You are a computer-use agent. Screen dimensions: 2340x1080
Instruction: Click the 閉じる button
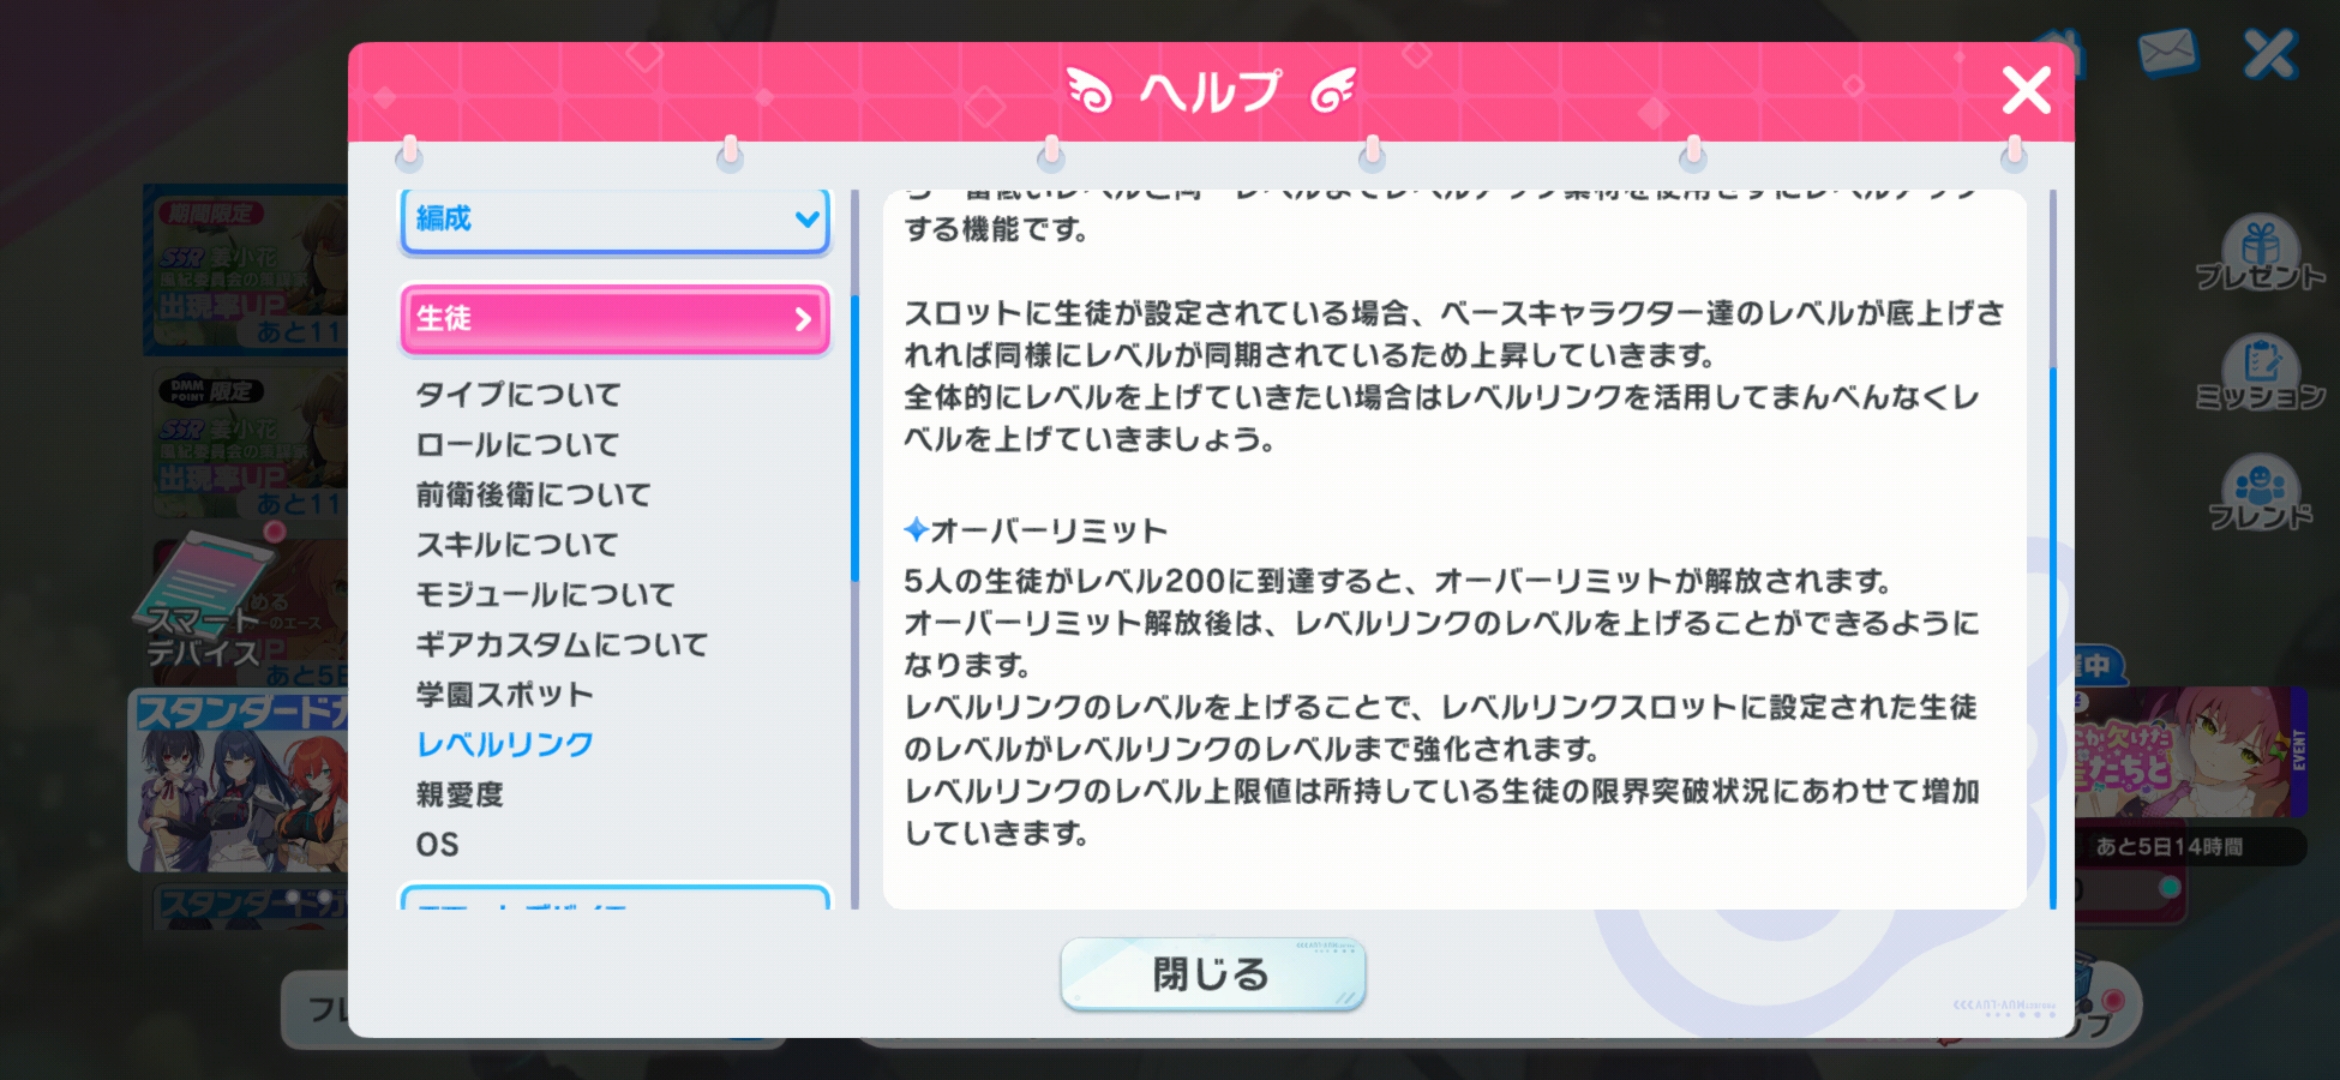(x=1213, y=973)
